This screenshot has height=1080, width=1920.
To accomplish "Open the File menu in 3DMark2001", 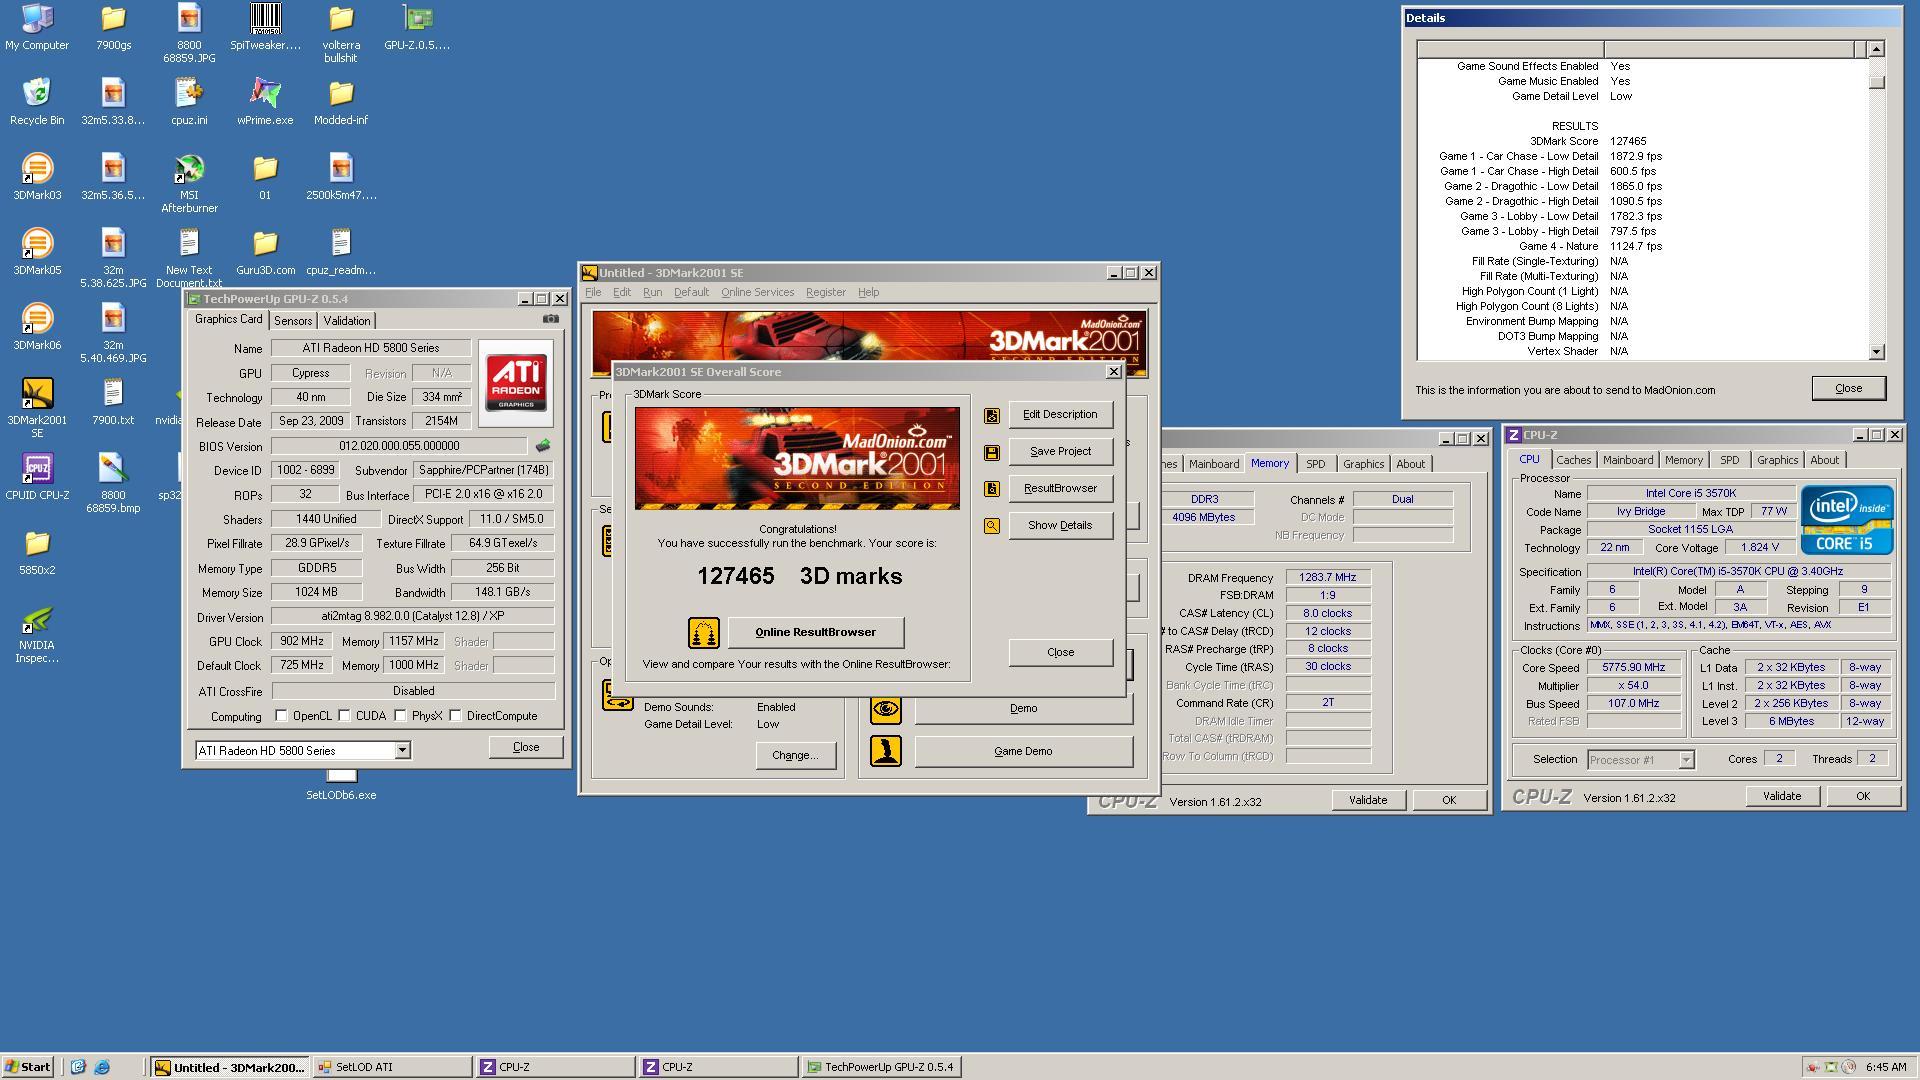I will (x=593, y=292).
